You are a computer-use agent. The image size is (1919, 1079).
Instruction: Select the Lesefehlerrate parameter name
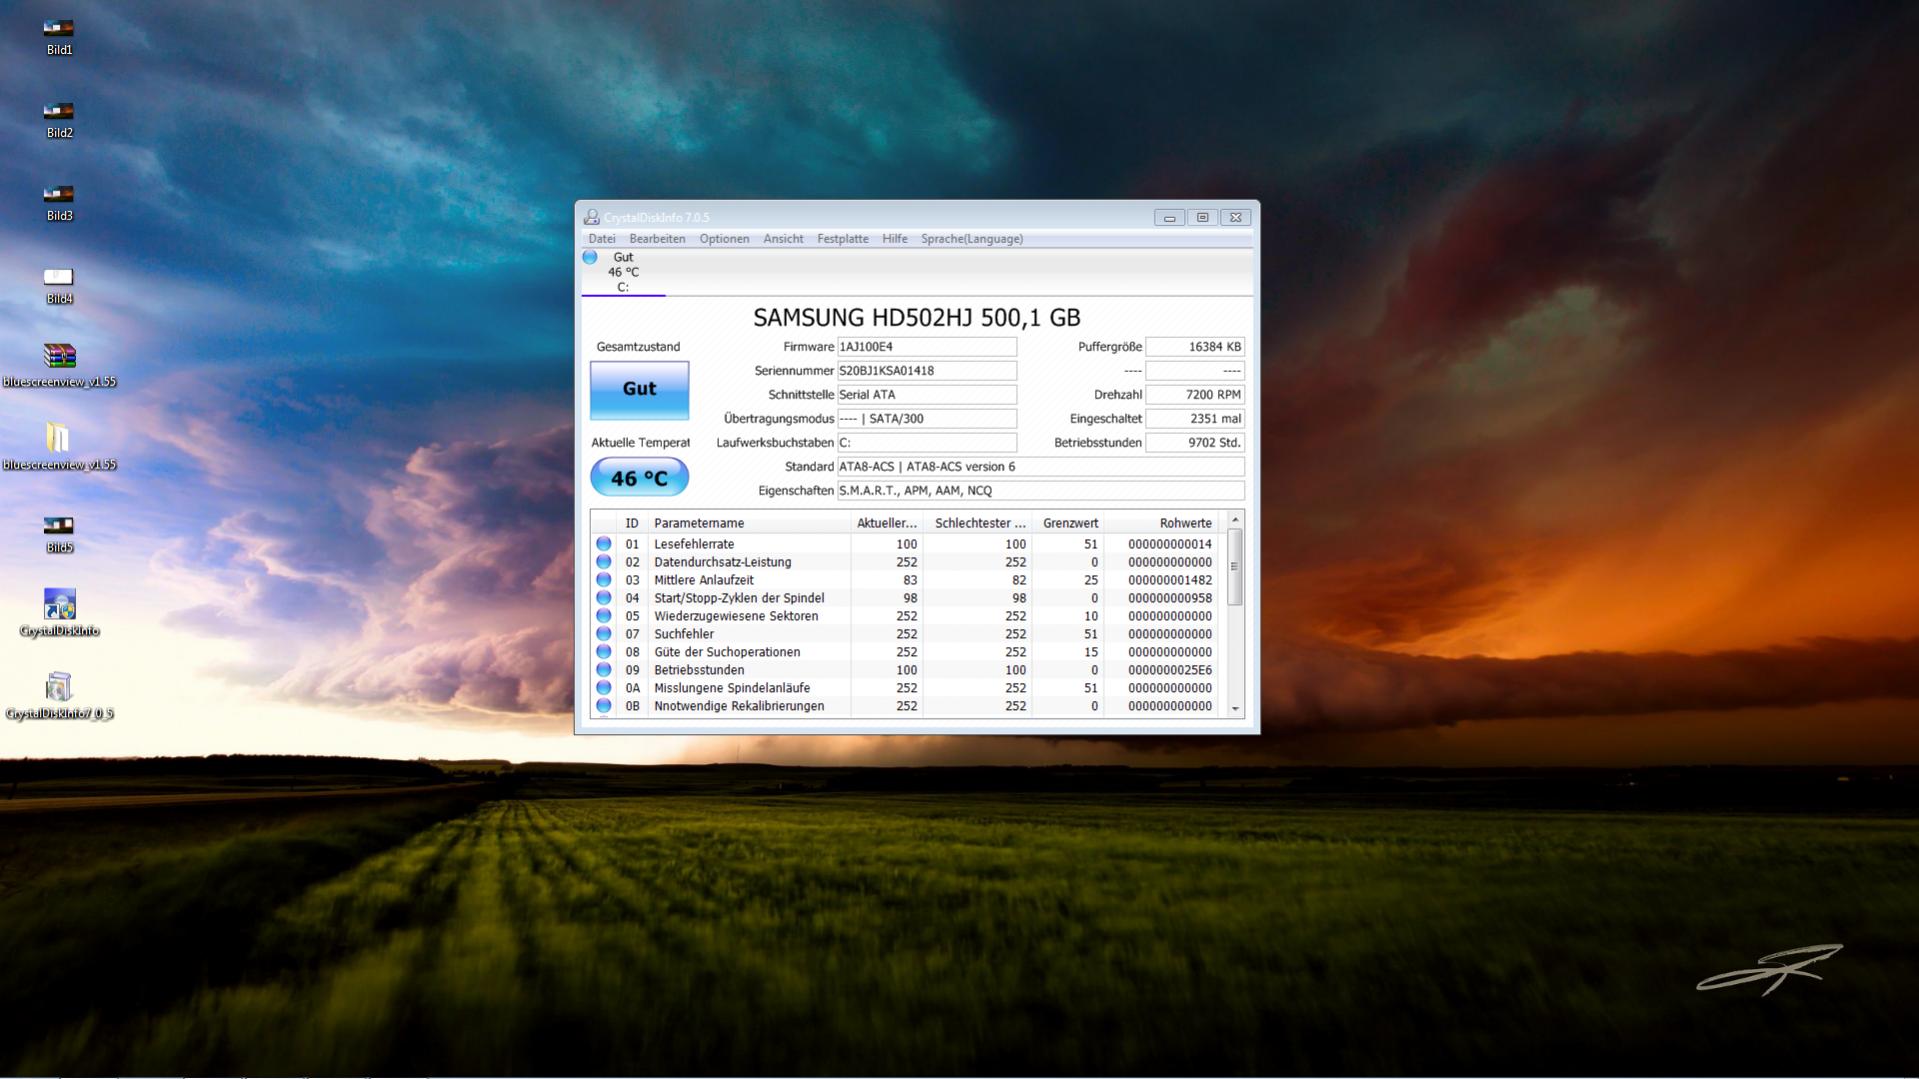[x=694, y=544]
